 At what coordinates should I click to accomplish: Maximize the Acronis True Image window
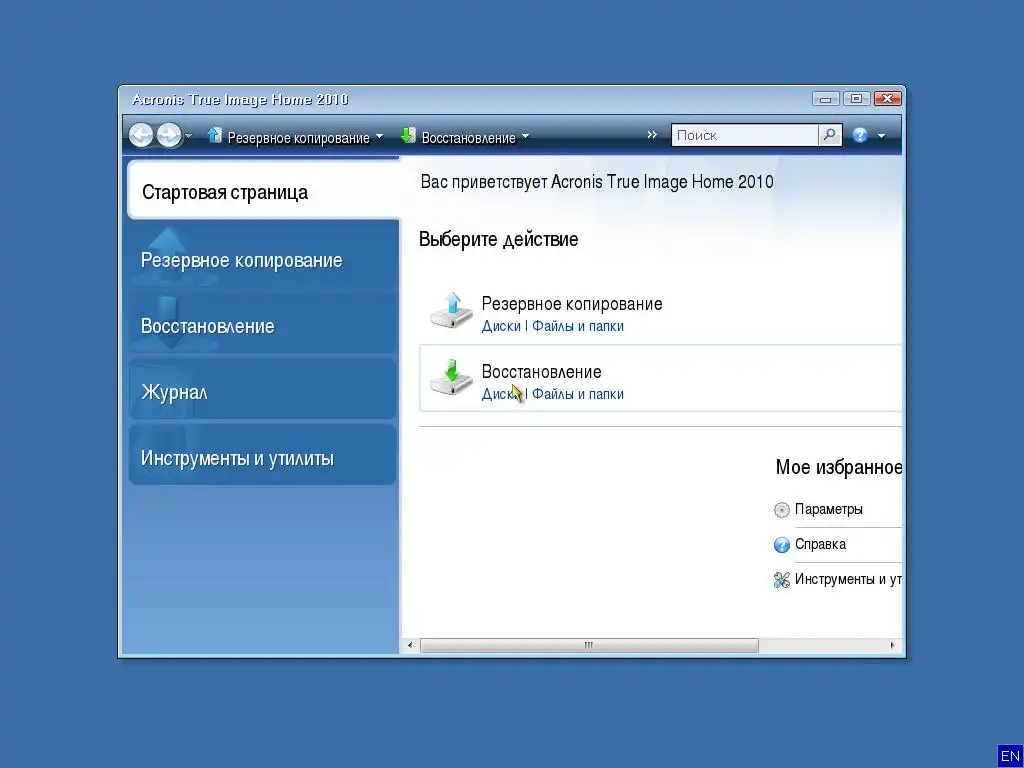[x=856, y=99]
